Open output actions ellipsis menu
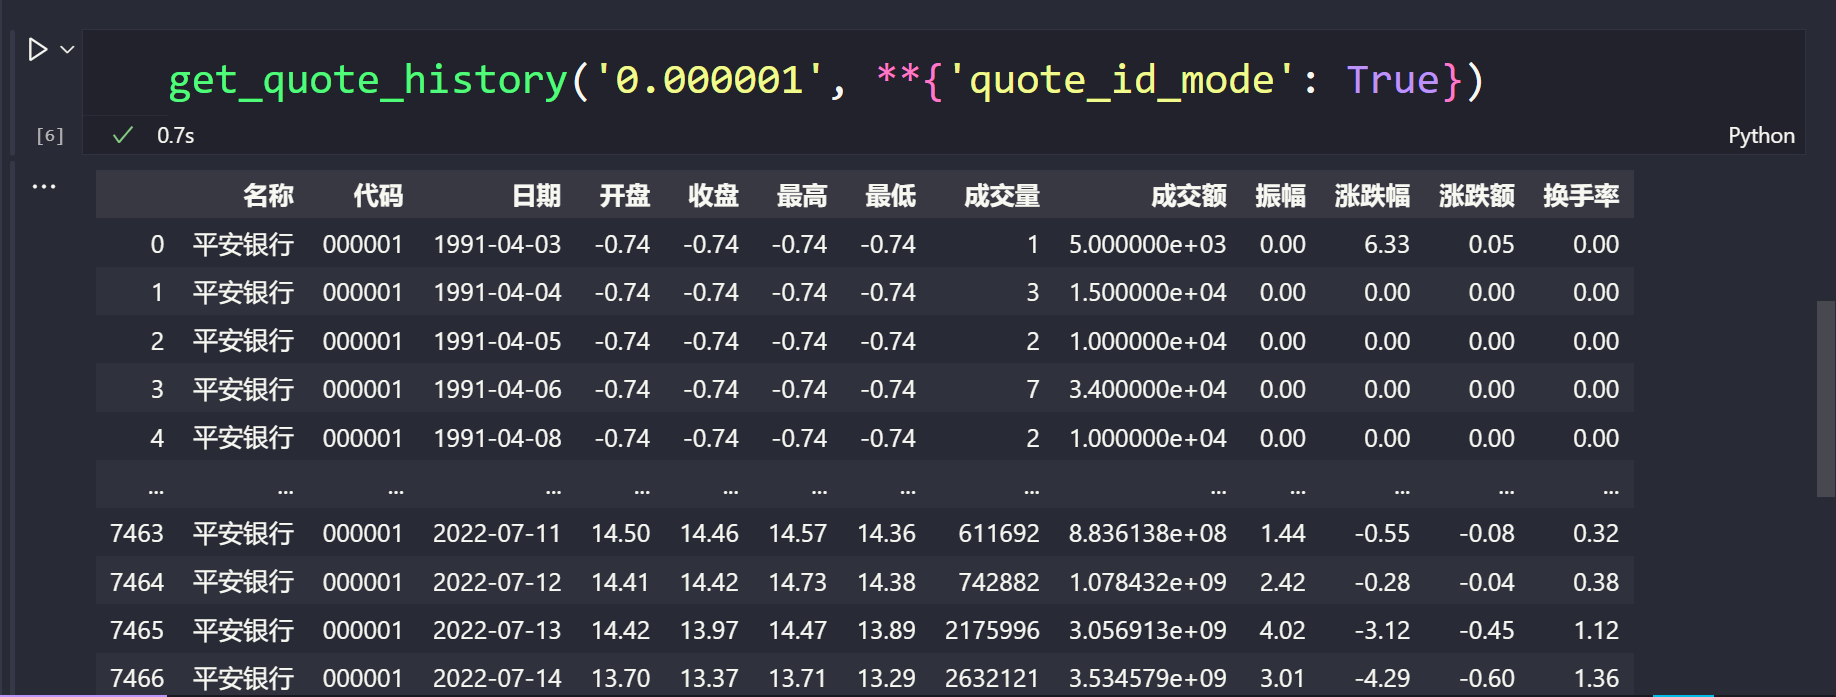1836x697 pixels. 44,187
